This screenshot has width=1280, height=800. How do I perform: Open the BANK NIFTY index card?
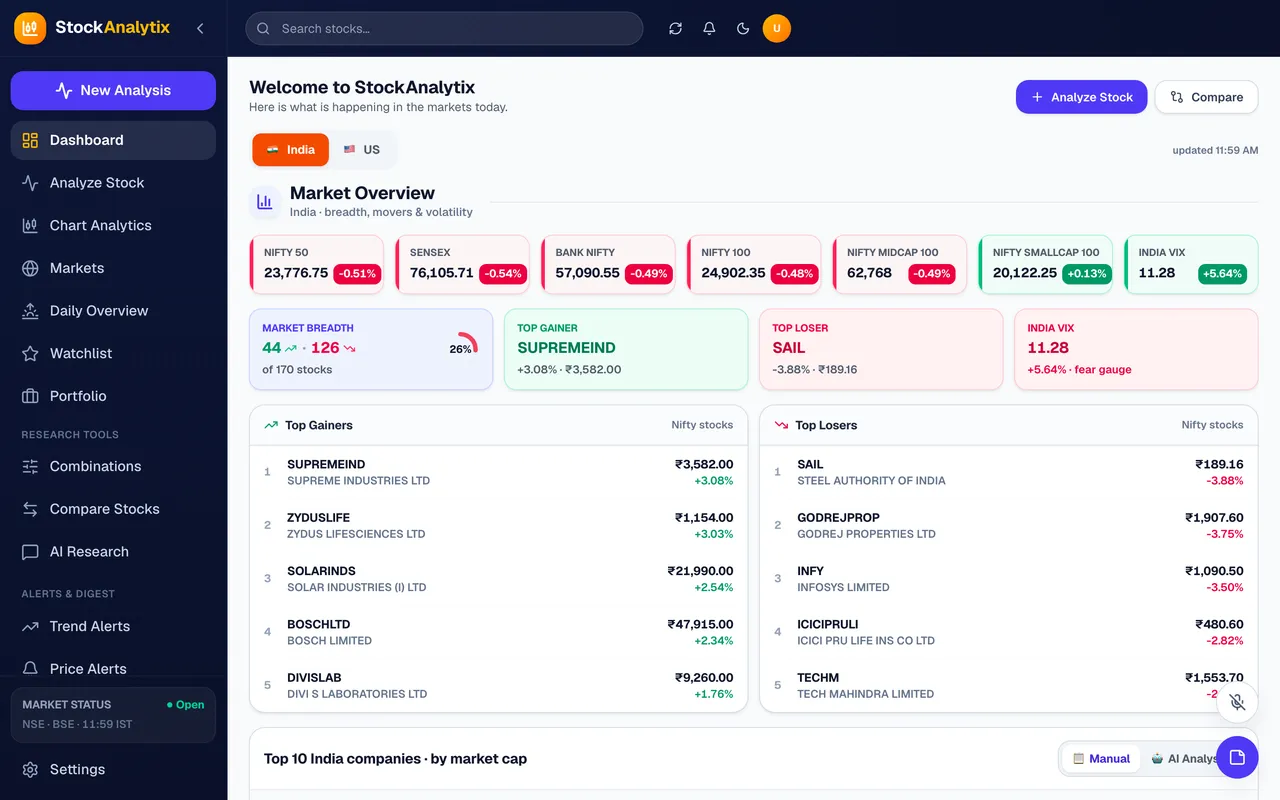pos(608,264)
